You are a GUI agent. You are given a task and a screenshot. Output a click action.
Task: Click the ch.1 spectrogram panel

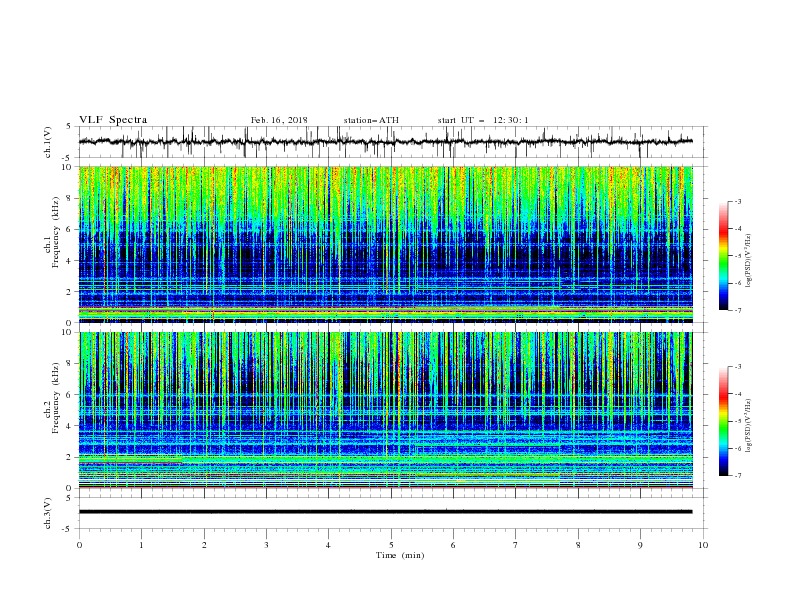pyautogui.click(x=385, y=244)
